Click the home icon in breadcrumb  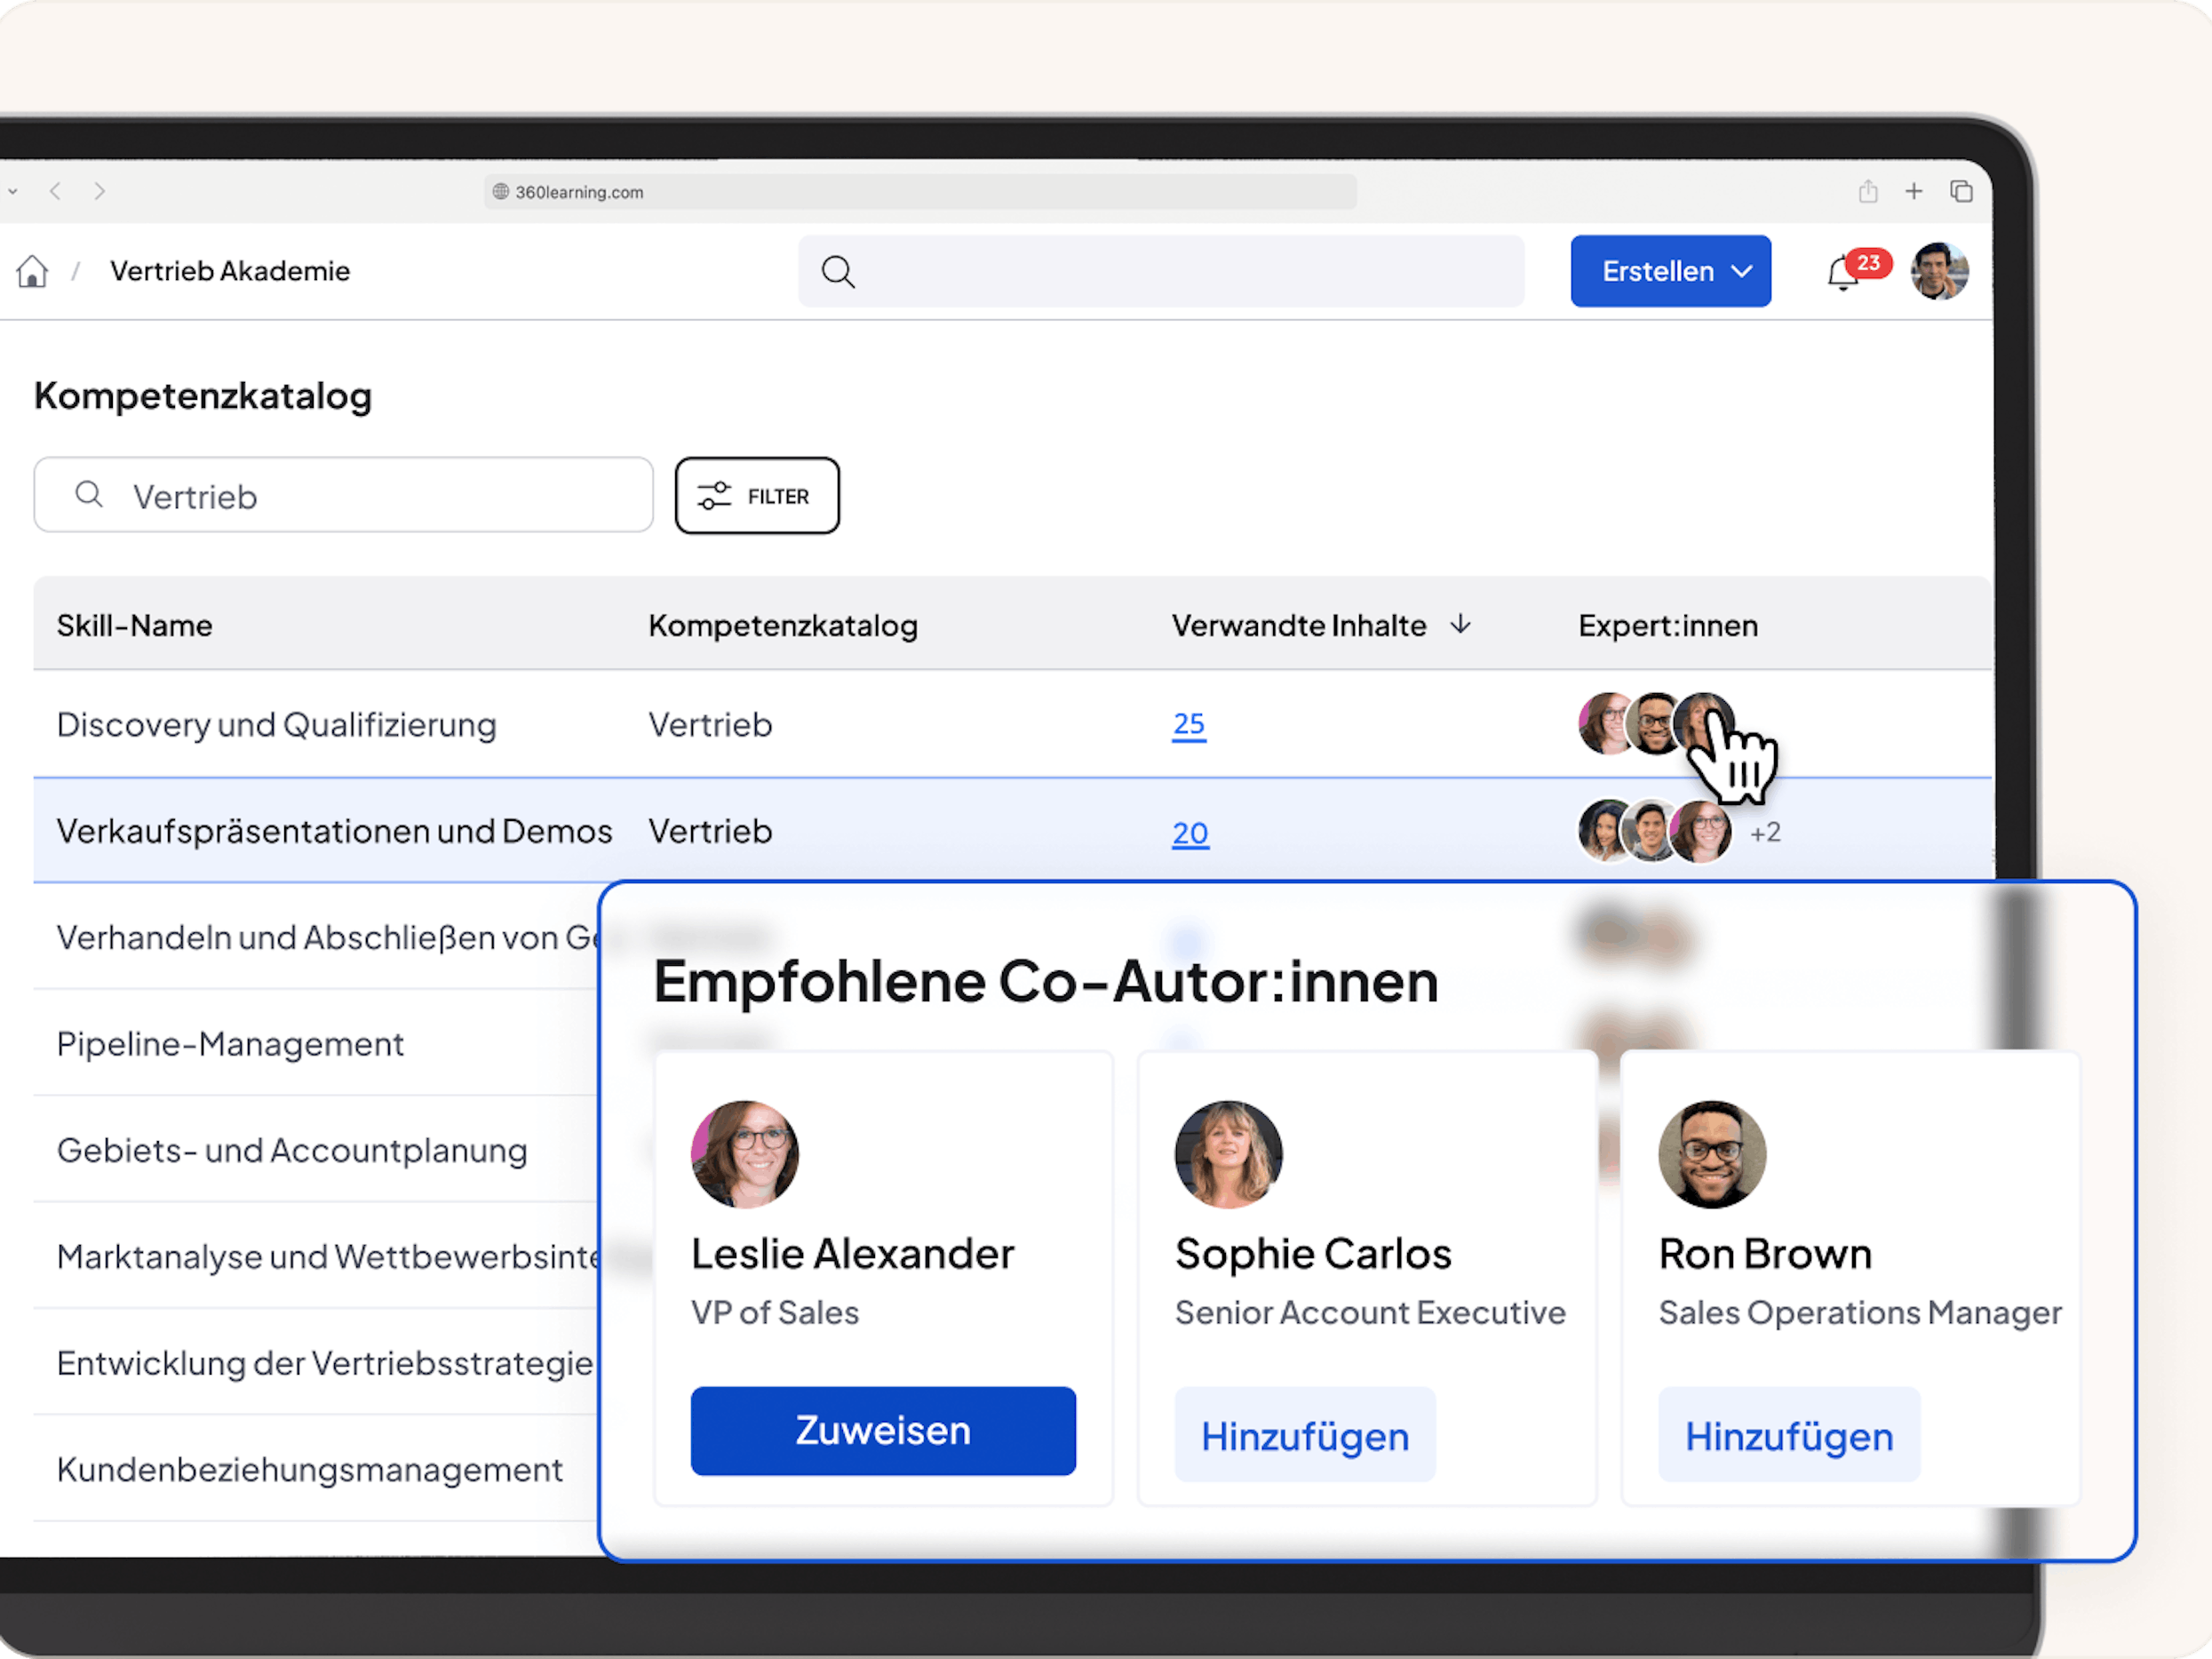(x=32, y=271)
